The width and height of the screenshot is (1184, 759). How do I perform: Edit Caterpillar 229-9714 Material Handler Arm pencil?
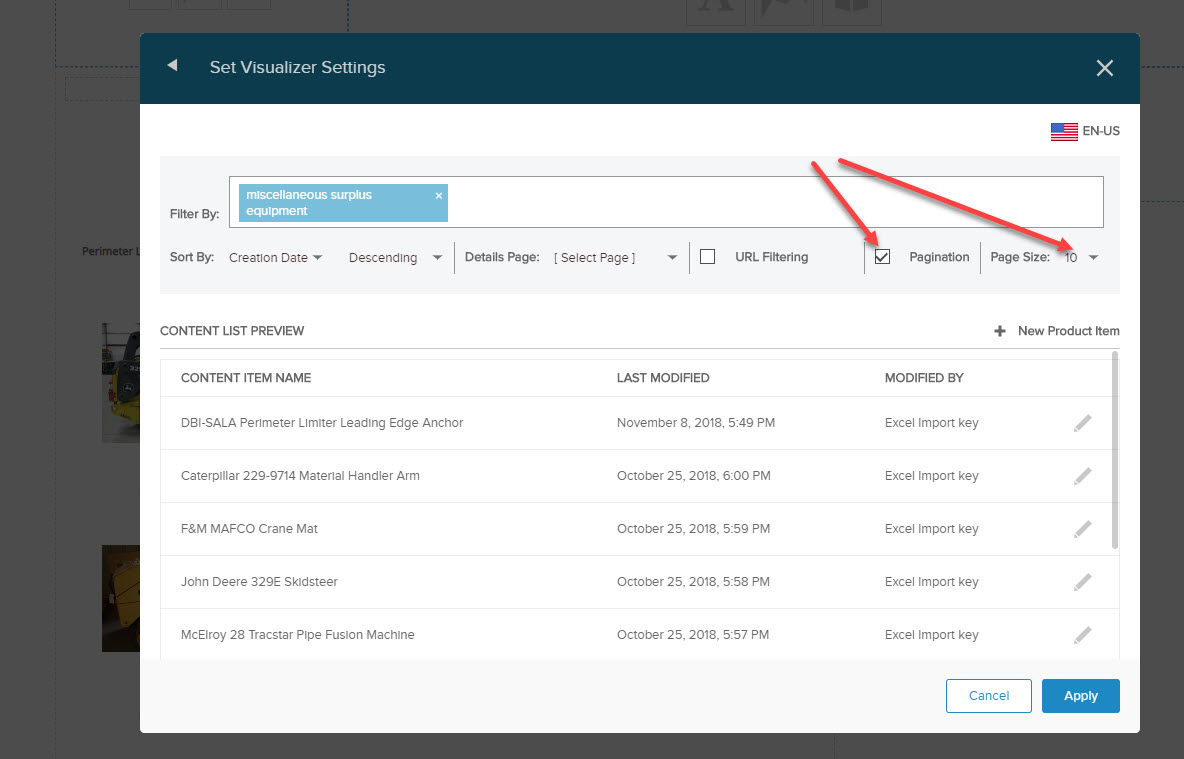pyautogui.click(x=1082, y=476)
